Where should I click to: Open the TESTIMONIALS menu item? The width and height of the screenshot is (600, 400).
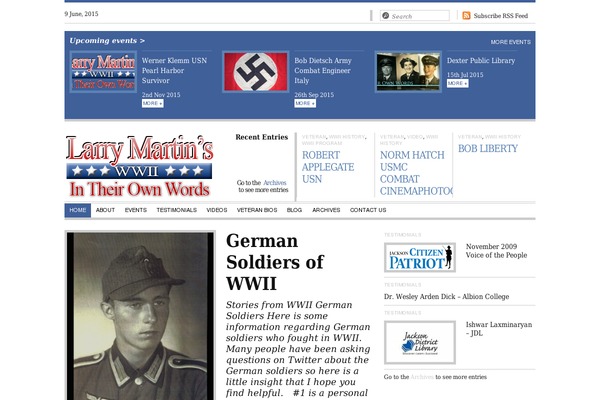click(176, 210)
